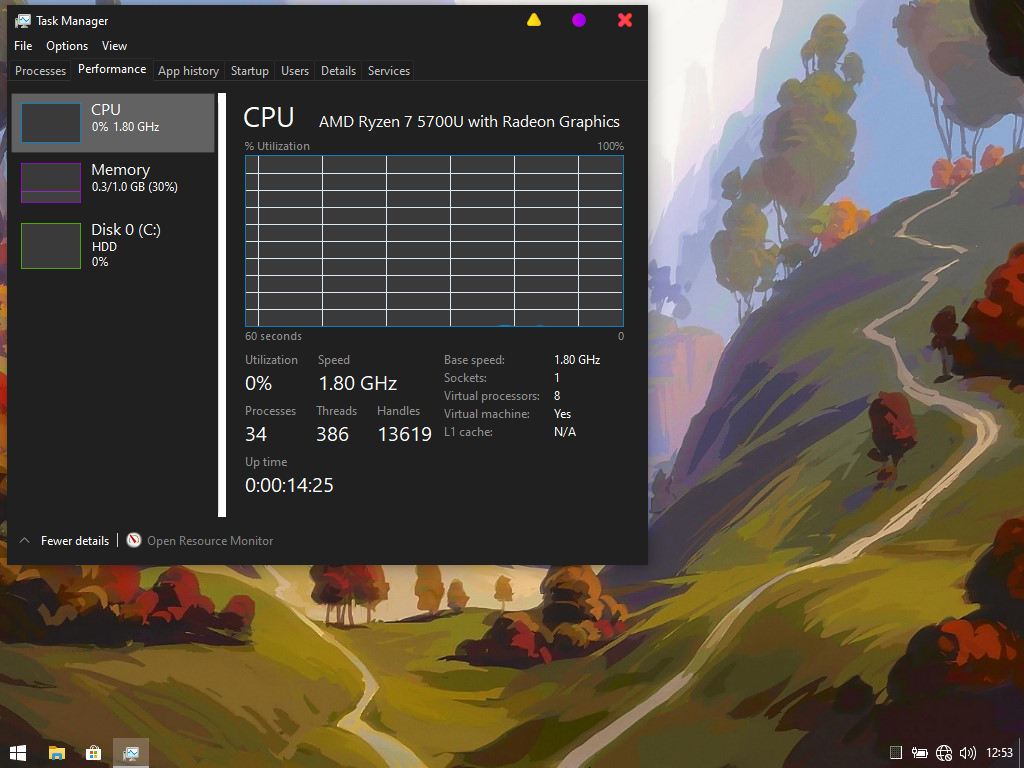Click the Disk 0 mini graph thumbnail
This screenshot has height=768, width=1024.
51,246
